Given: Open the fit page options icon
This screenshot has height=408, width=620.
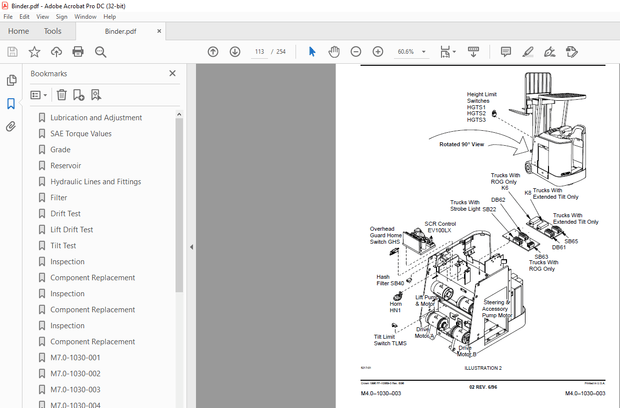Looking at the screenshot, I should [445, 52].
